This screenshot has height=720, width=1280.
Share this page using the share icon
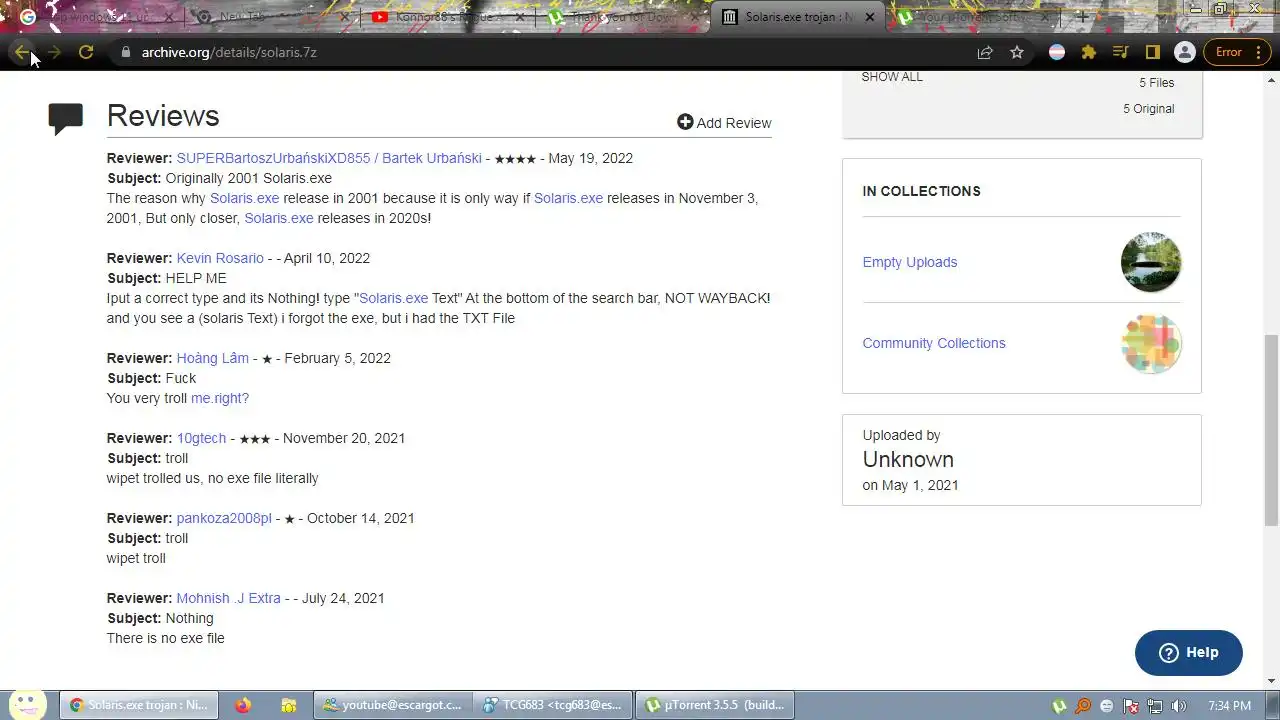985,52
